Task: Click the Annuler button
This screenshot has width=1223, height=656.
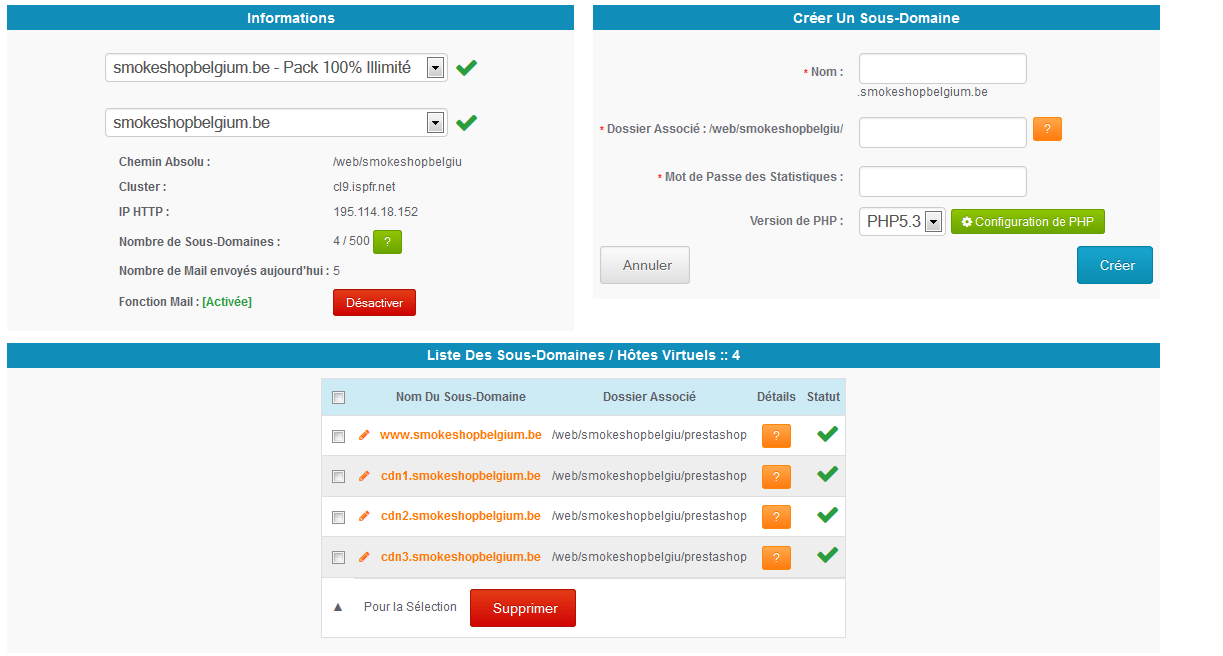Action: [x=645, y=265]
